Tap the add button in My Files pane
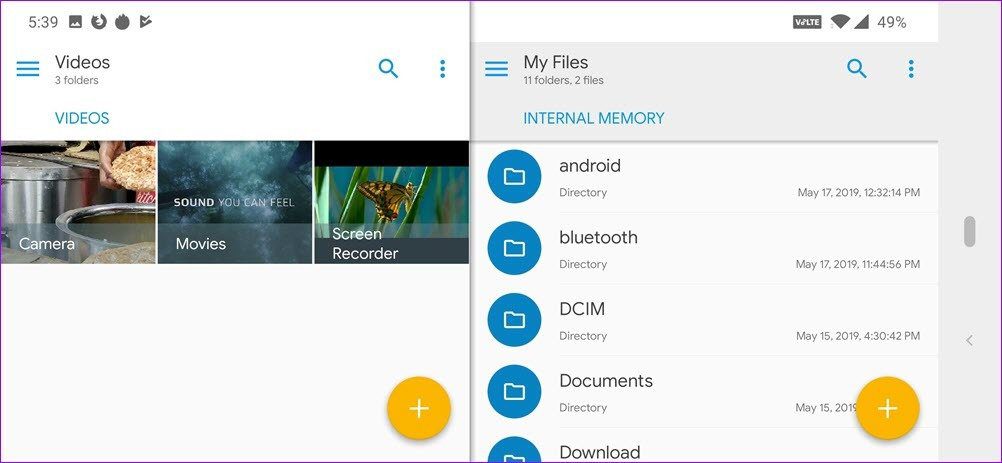The image size is (1002, 463). click(x=888, y=409)
